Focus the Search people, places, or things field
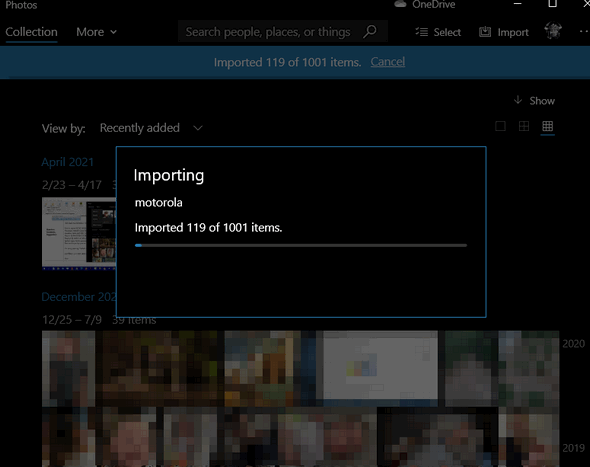The width and height of the screenshot is (590, 467). [x=283, y=32]
